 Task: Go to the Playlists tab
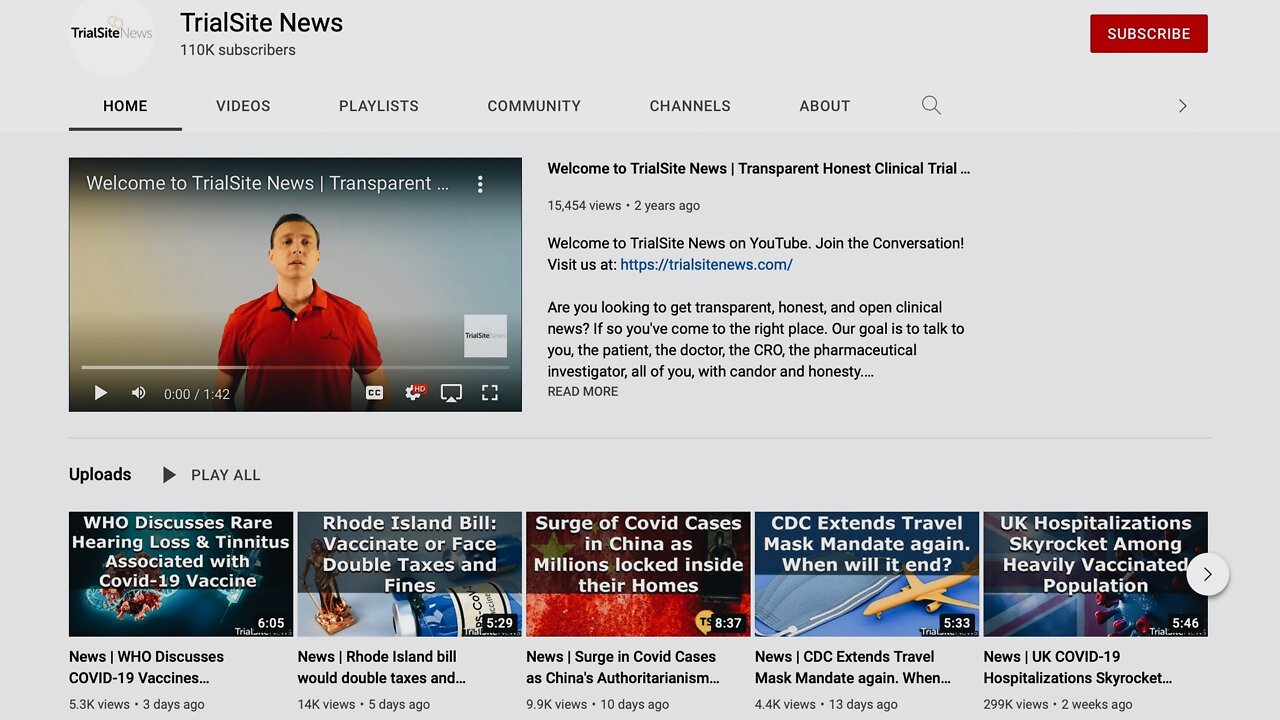click(379, 106)
